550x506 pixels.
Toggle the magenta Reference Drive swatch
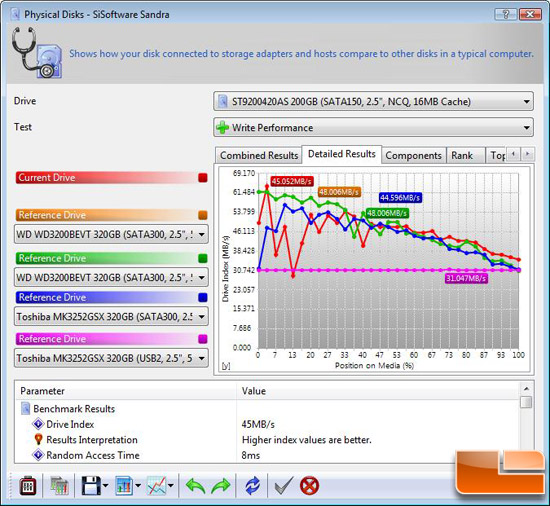(203, 339)
